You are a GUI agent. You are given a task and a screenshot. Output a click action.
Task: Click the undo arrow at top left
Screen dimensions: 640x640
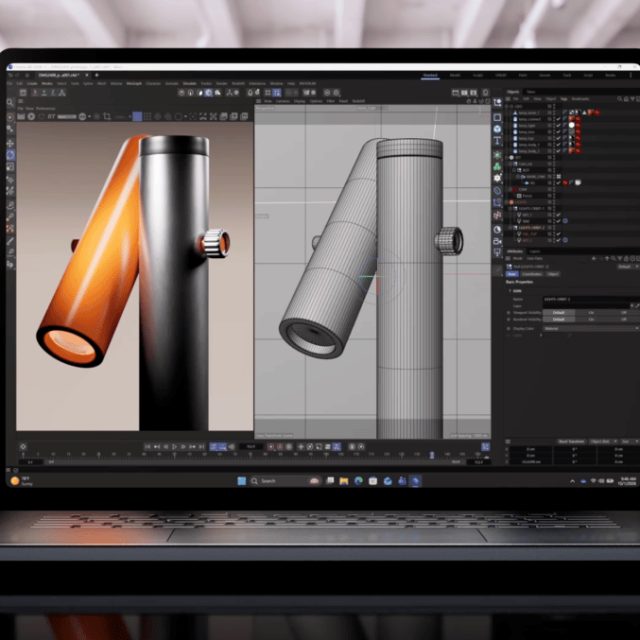[11, 76]
